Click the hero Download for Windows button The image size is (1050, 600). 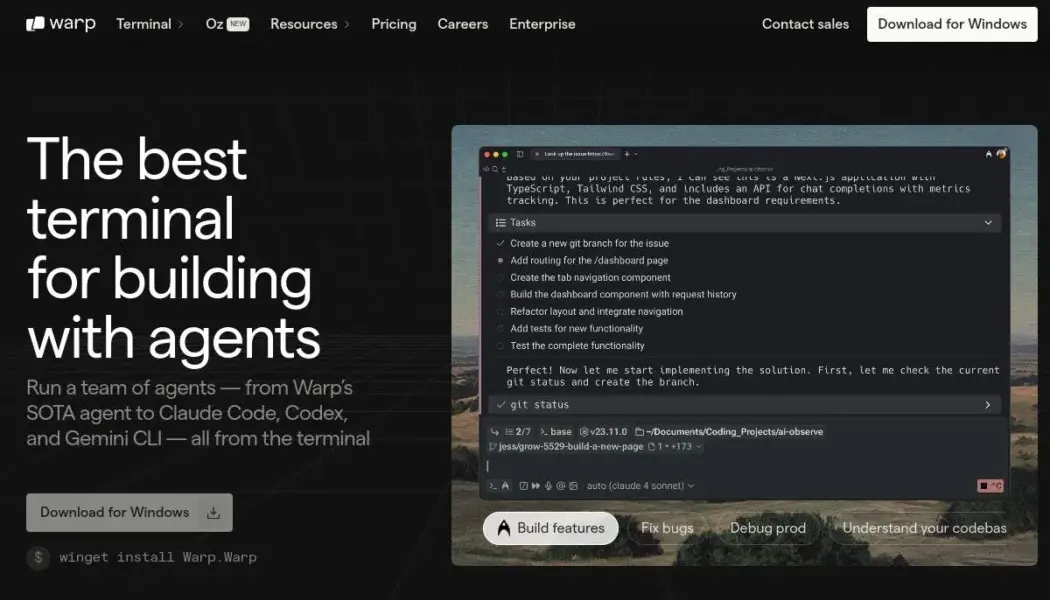click(129, 512)
